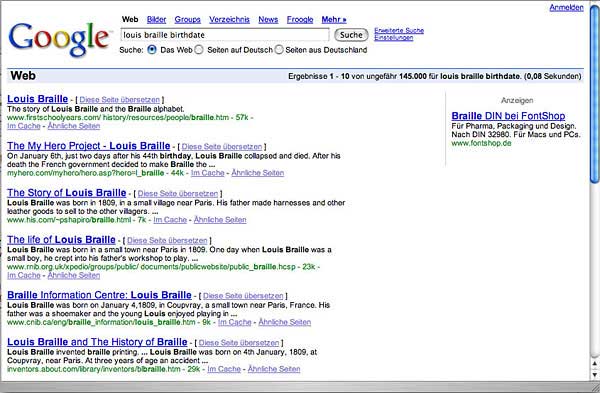The height and width of the screenshot is (393, 600).
Task: Open 'Ähnliche Seiten' for his.com result
Action: coord(220,220)
